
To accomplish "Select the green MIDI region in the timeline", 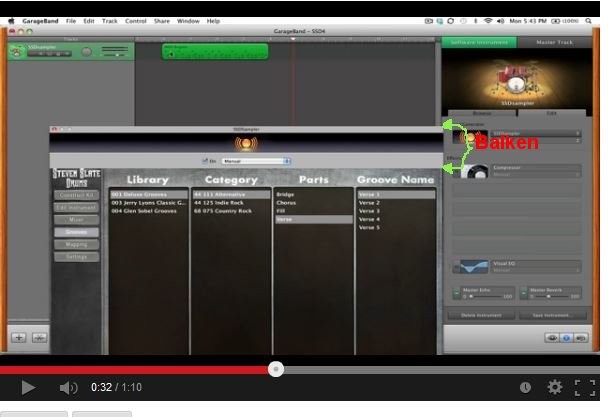I will (x=215, y=52).
